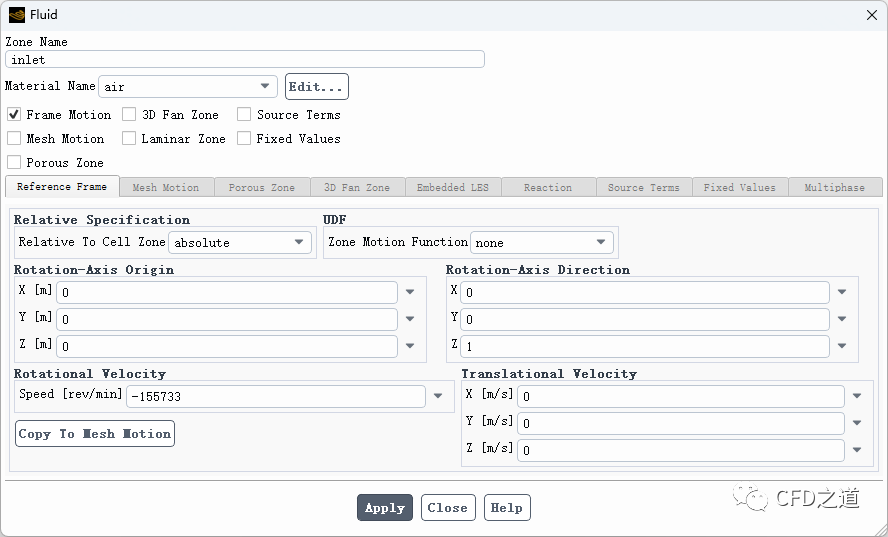Expand the Translational Velocity Z options arrow

point(857,450)
